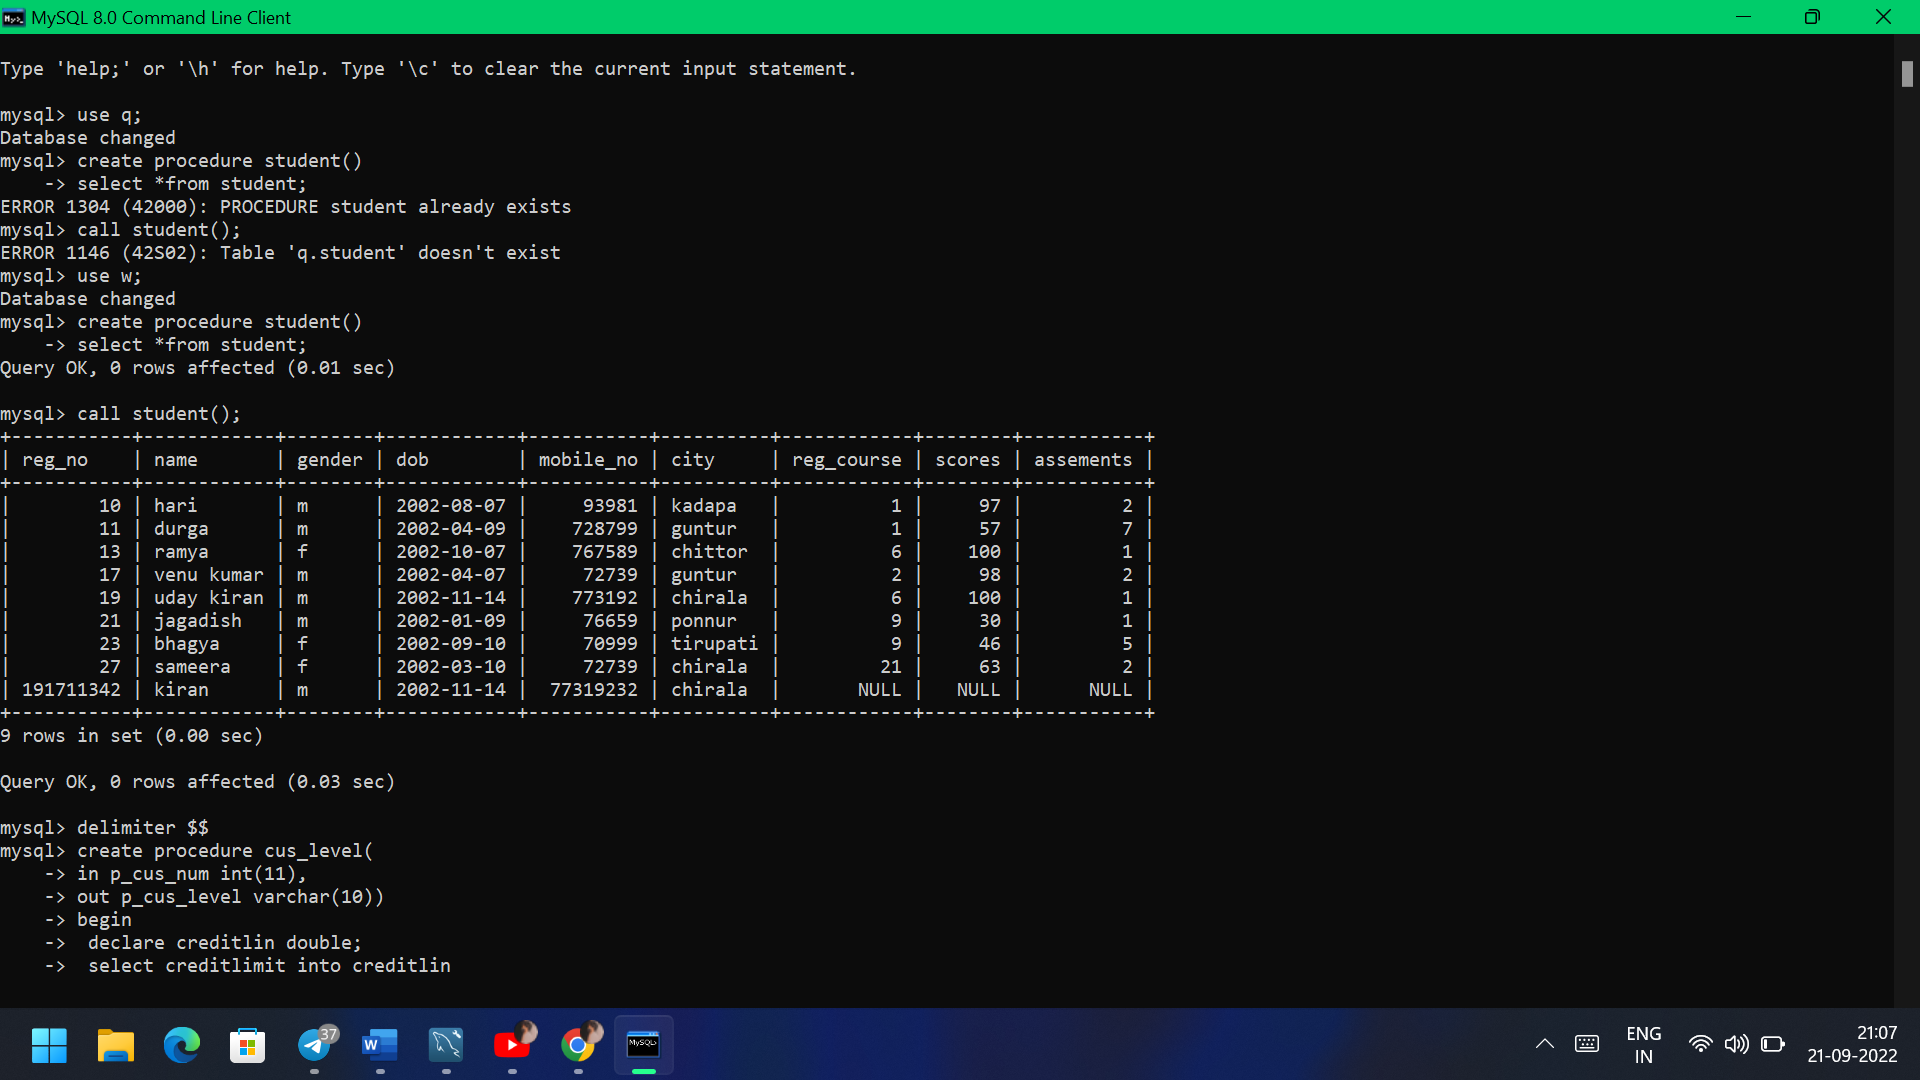
Task: Open the Microsoft Store
Action: [247, 1045]
